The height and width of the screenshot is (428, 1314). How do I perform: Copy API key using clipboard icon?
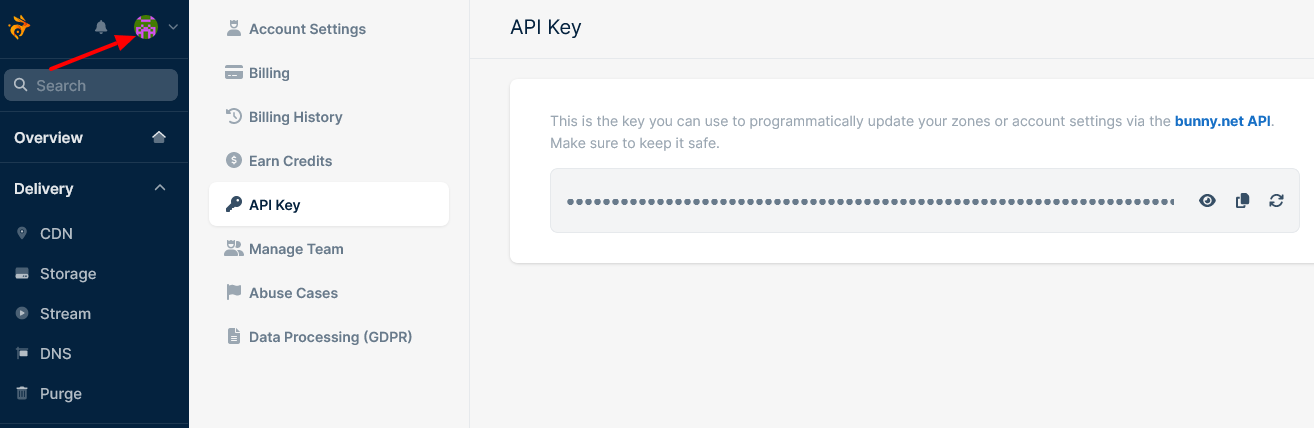(x=1242, y=201)
